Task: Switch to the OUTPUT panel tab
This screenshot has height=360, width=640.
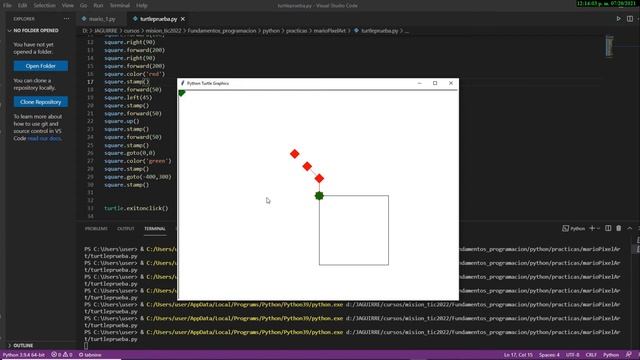Action: [x=126, y=229]
